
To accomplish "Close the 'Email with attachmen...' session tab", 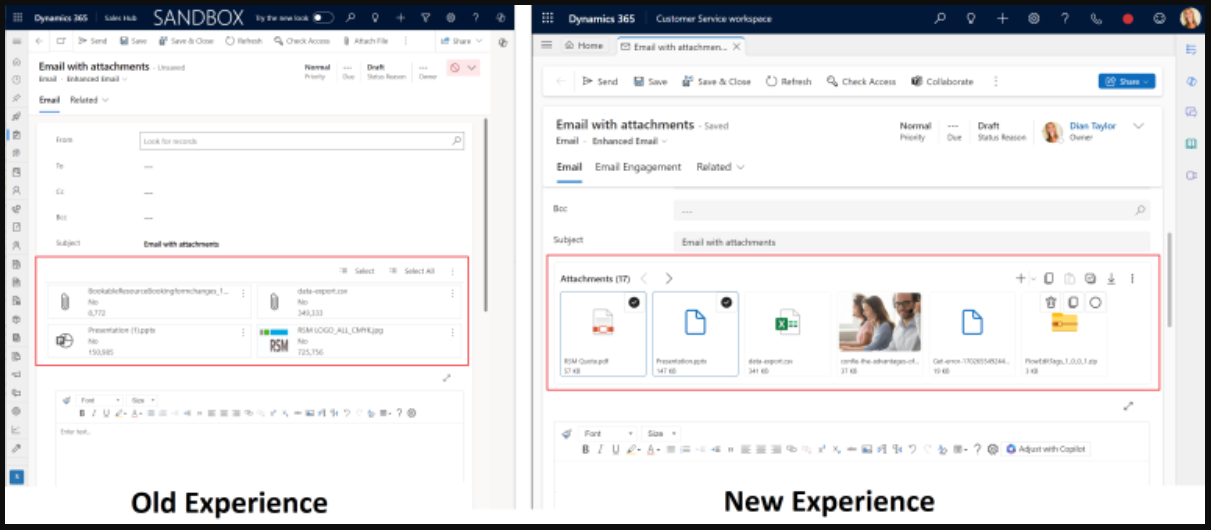I will 737,46.
